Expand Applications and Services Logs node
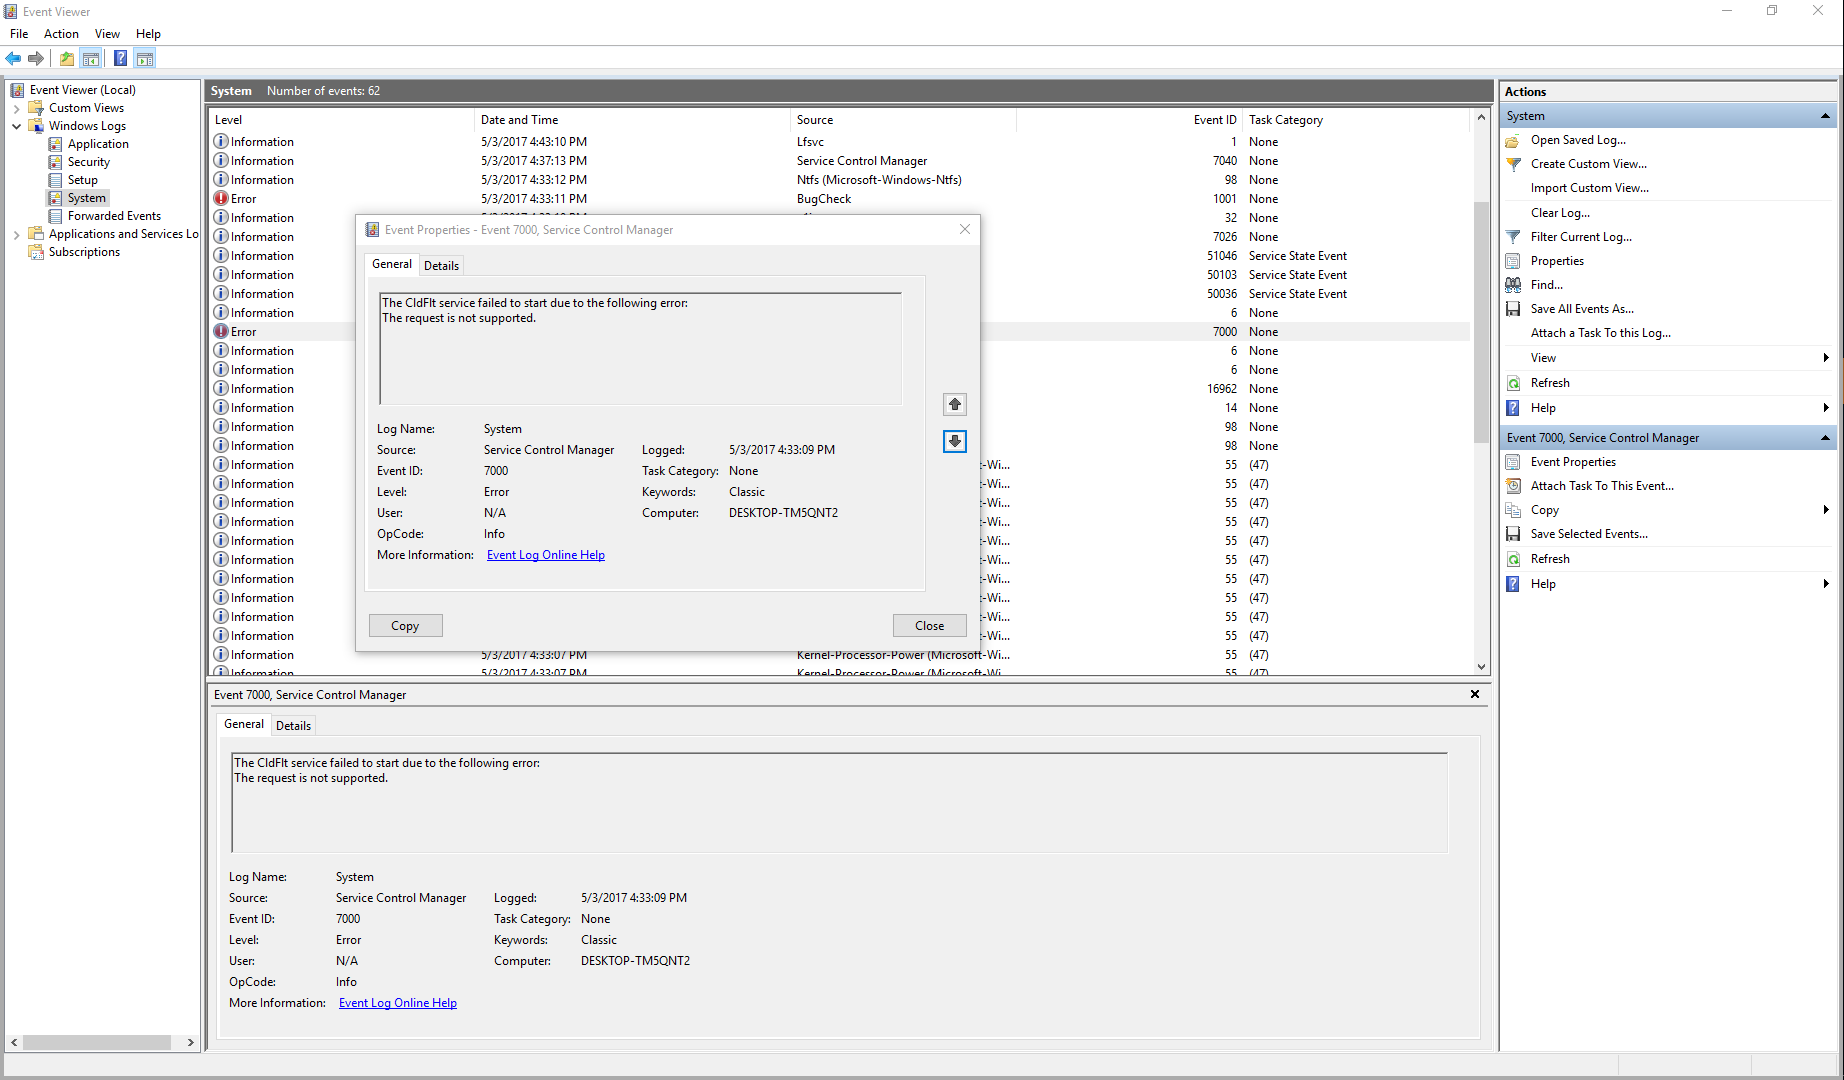 click(x=16, y=234)
